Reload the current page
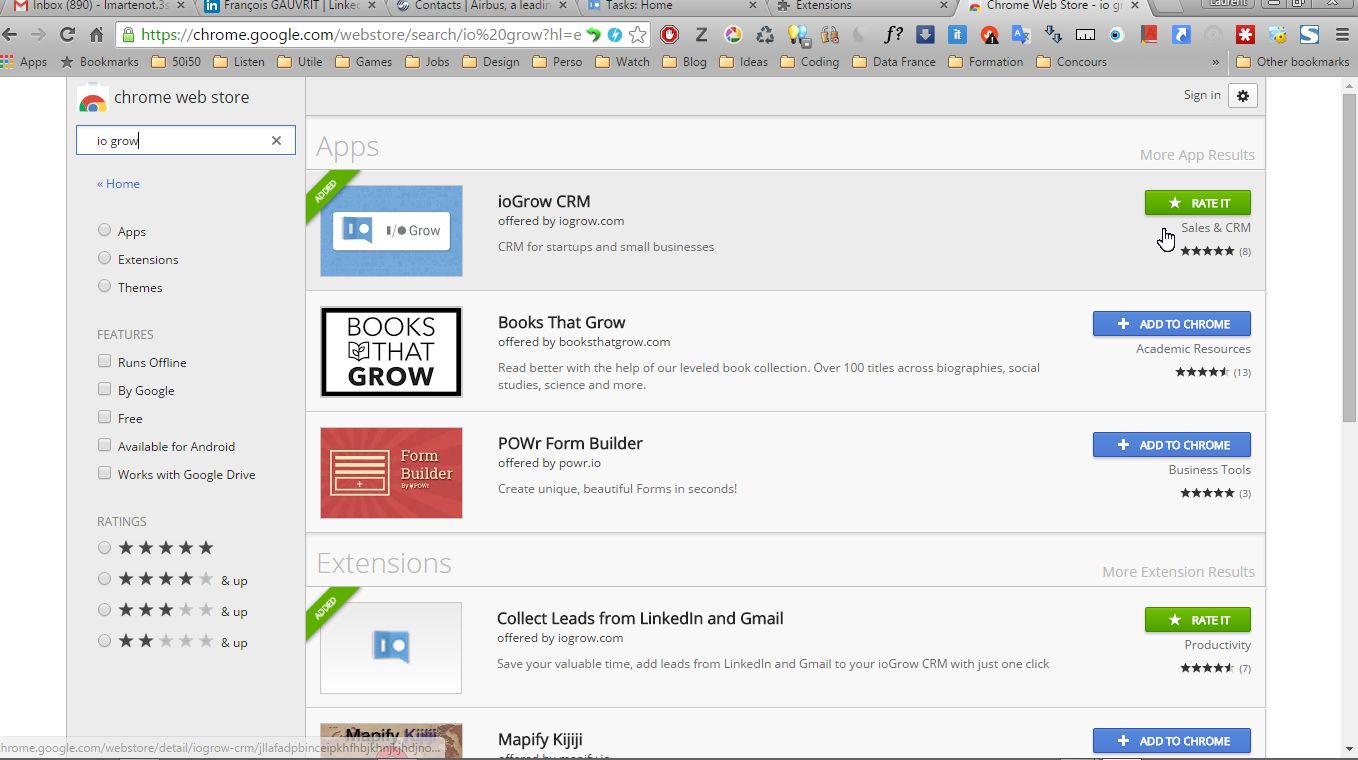Screen dimensions: 1358x760 67,35
